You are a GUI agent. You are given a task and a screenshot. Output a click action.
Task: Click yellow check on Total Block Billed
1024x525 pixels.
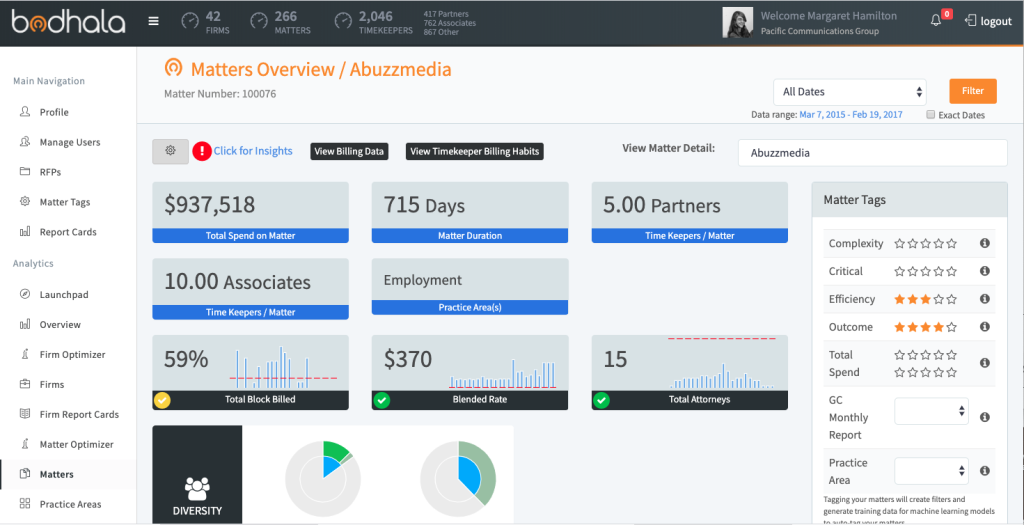[x=162, y=400]
